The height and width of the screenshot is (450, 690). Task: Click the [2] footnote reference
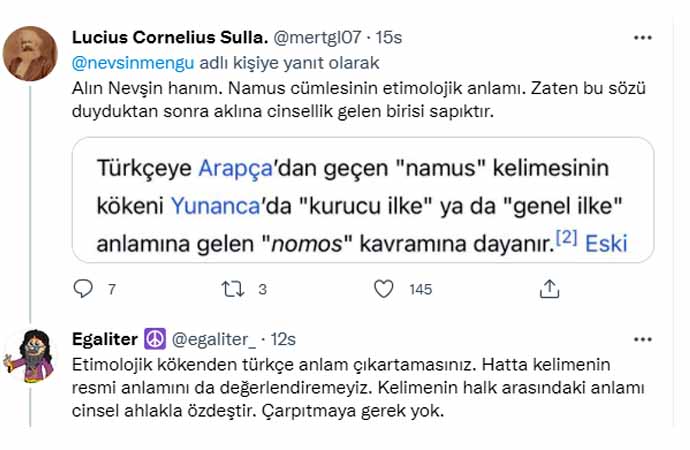[x=567, y=238]
